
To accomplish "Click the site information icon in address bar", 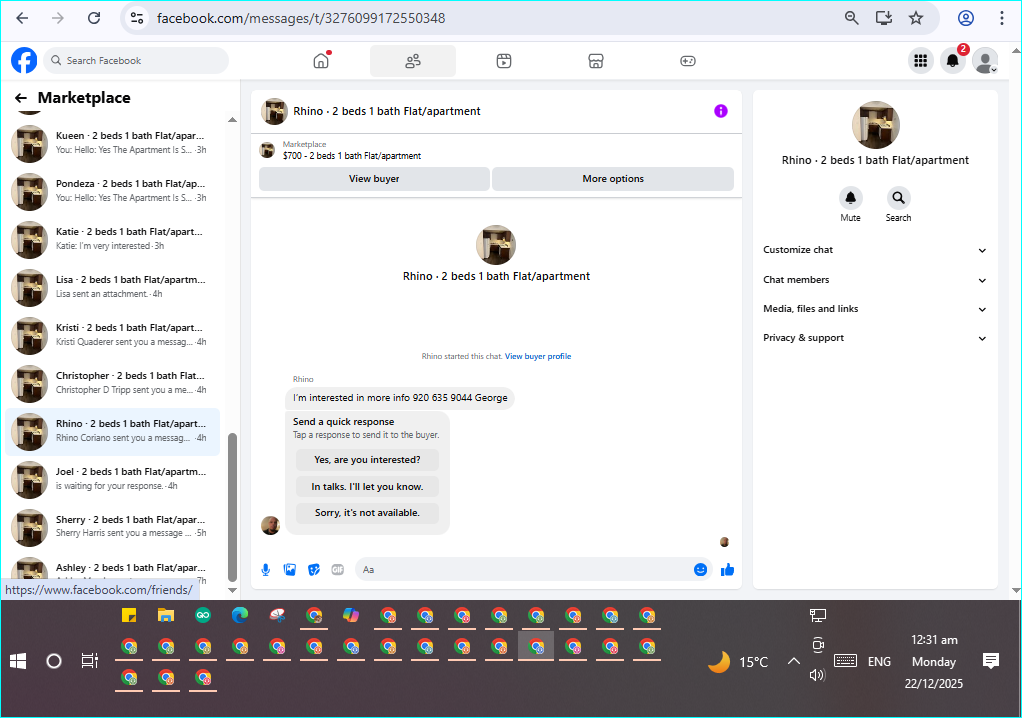I will [137, 18].
